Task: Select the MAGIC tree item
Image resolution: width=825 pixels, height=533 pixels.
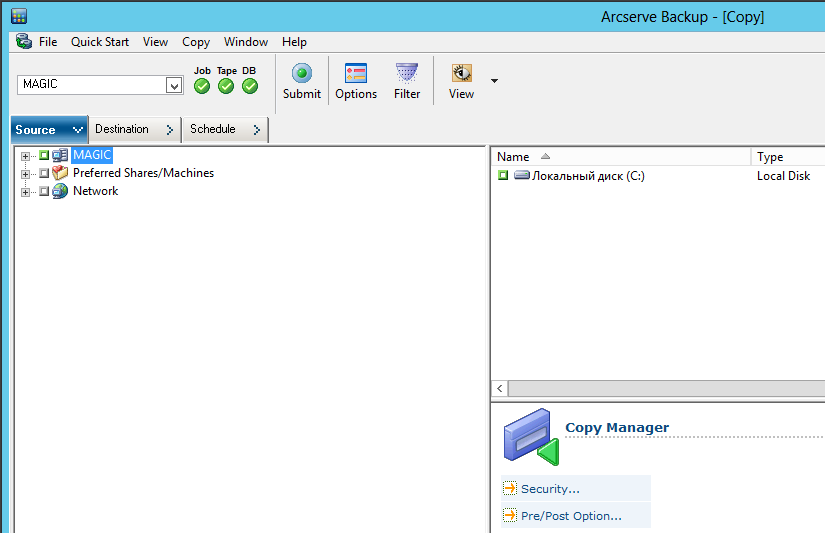Action: tap(92, 155)
